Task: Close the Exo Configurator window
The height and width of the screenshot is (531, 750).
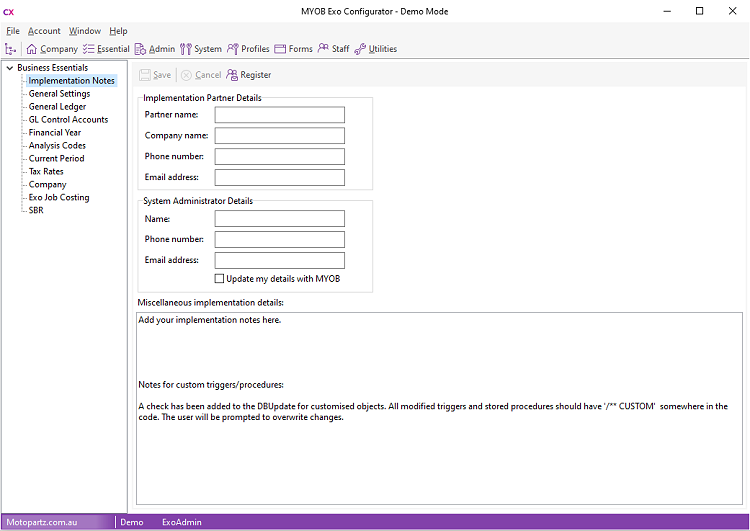Action: [732, 11]
